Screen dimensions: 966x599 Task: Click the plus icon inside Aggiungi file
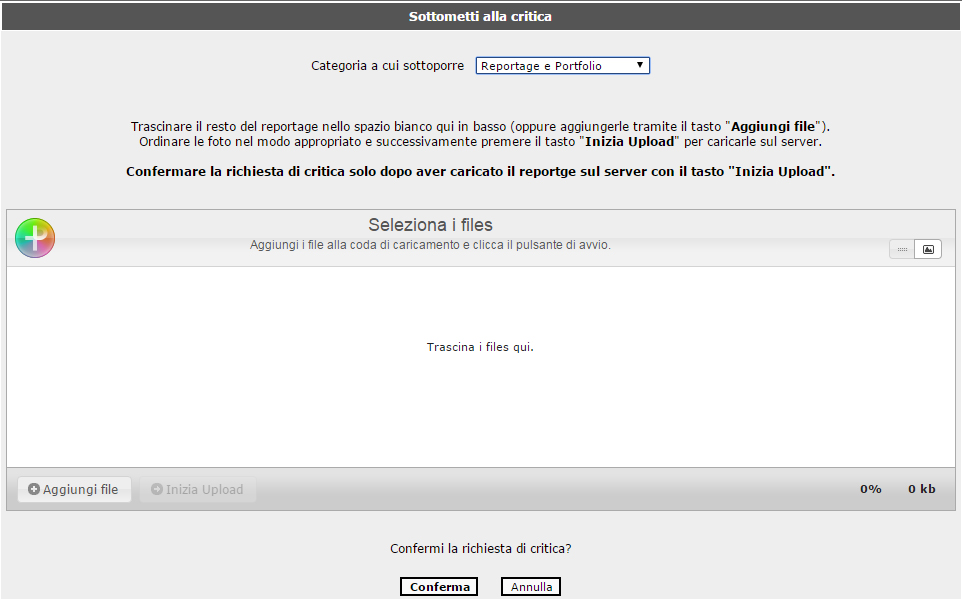click(34, 490)
